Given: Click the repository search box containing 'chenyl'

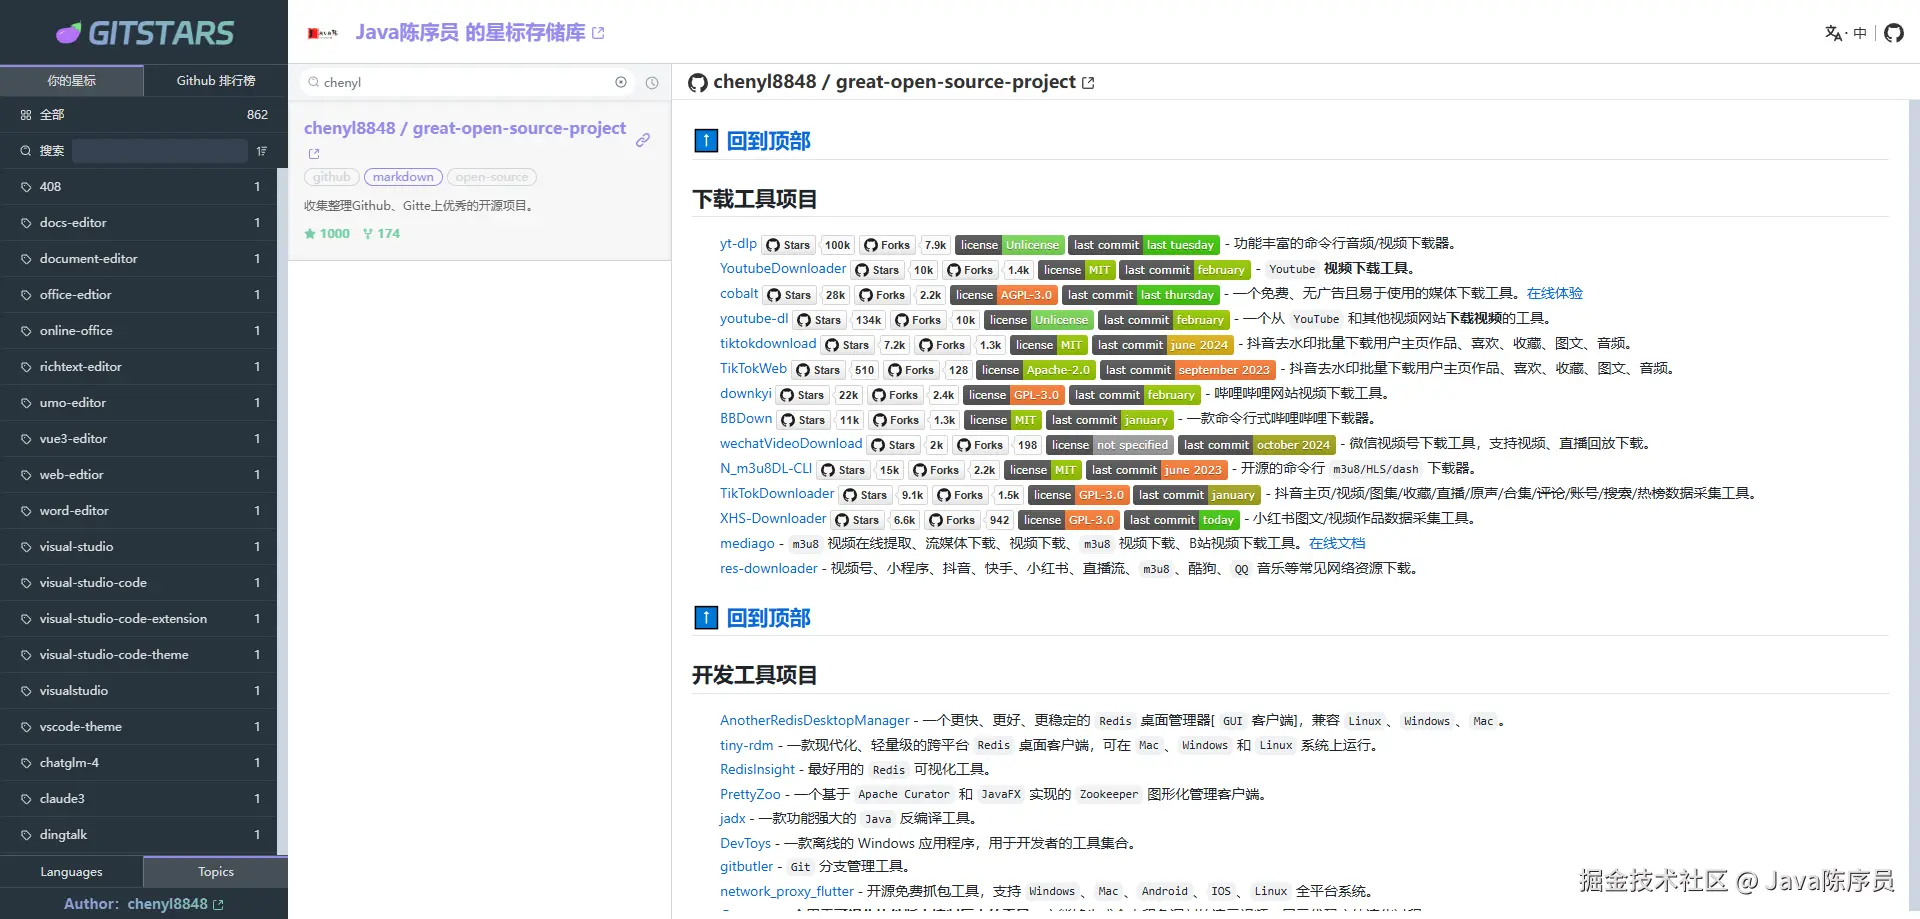Looking at the screenshot, I should coord(466,82).
